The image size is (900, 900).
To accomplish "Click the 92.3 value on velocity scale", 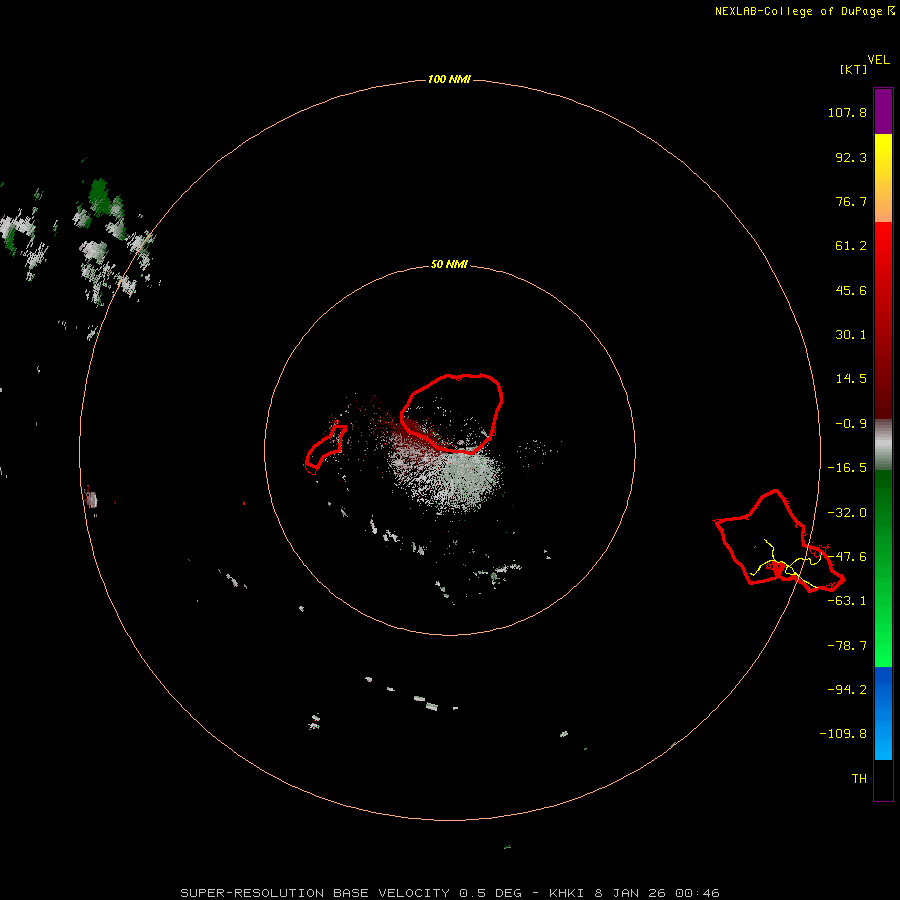I will (851, 157).
